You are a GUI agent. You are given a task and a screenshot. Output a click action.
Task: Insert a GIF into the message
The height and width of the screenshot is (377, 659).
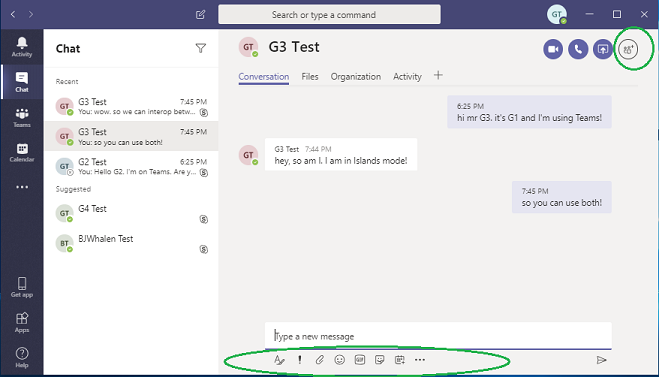360,360
